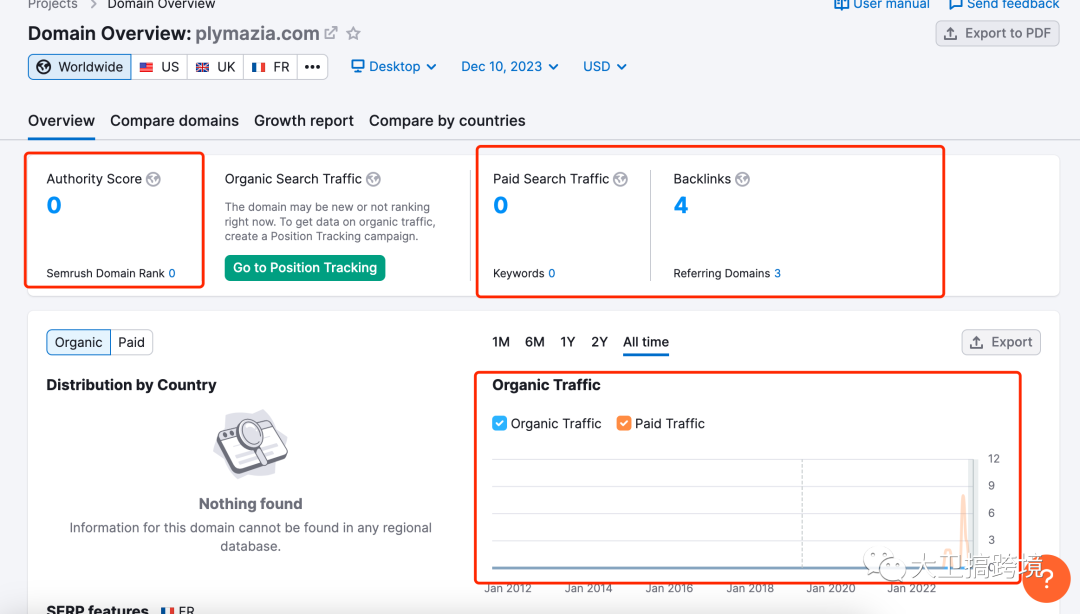Click the Projects breadcrumb link
The height and width of the screenshot is (614, 1080).
52,4
